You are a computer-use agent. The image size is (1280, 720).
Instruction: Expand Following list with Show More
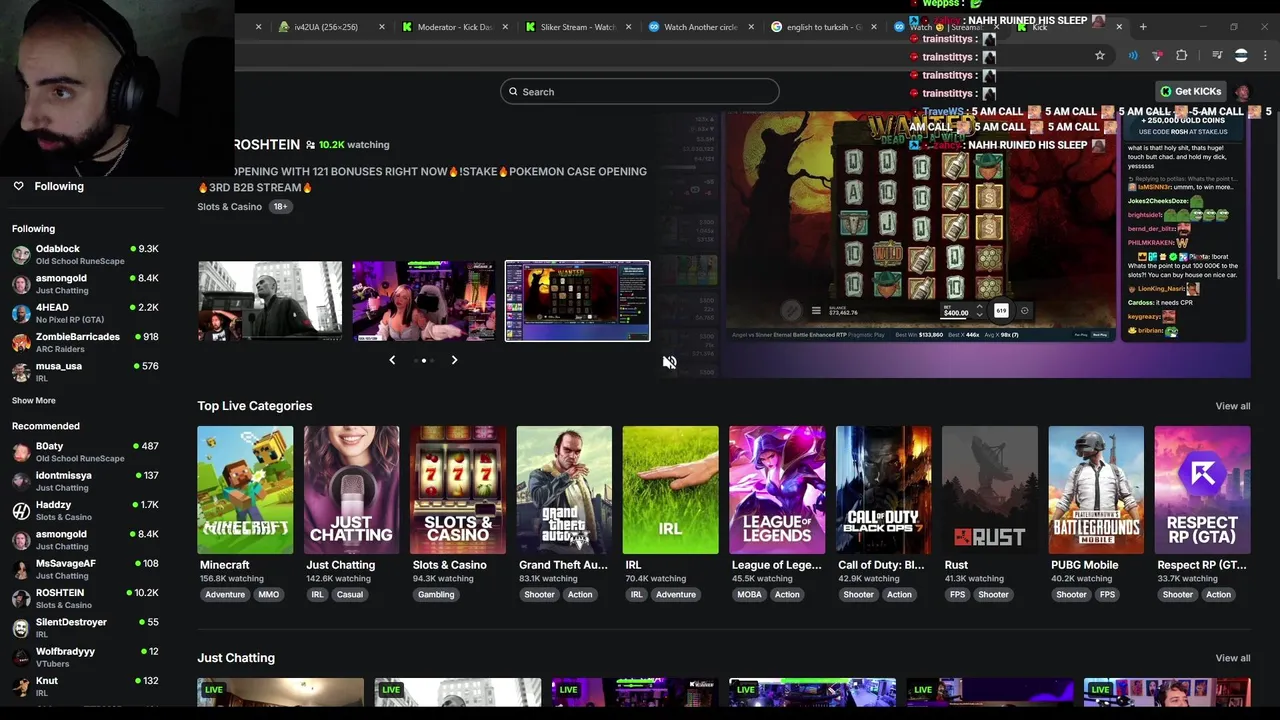coord(34,400)
